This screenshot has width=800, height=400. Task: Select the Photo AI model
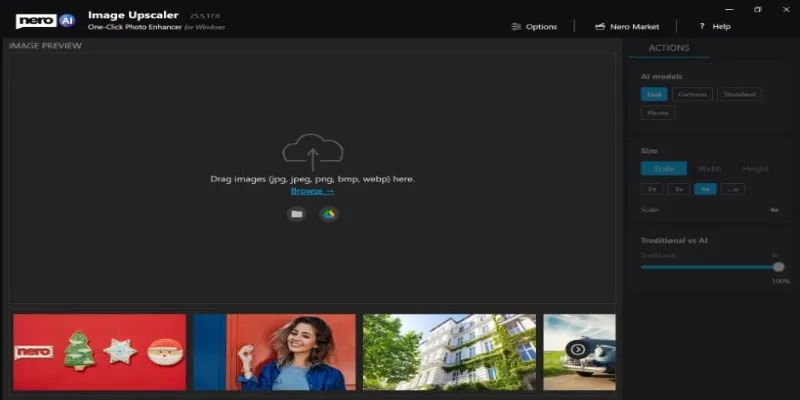(658, 113)
